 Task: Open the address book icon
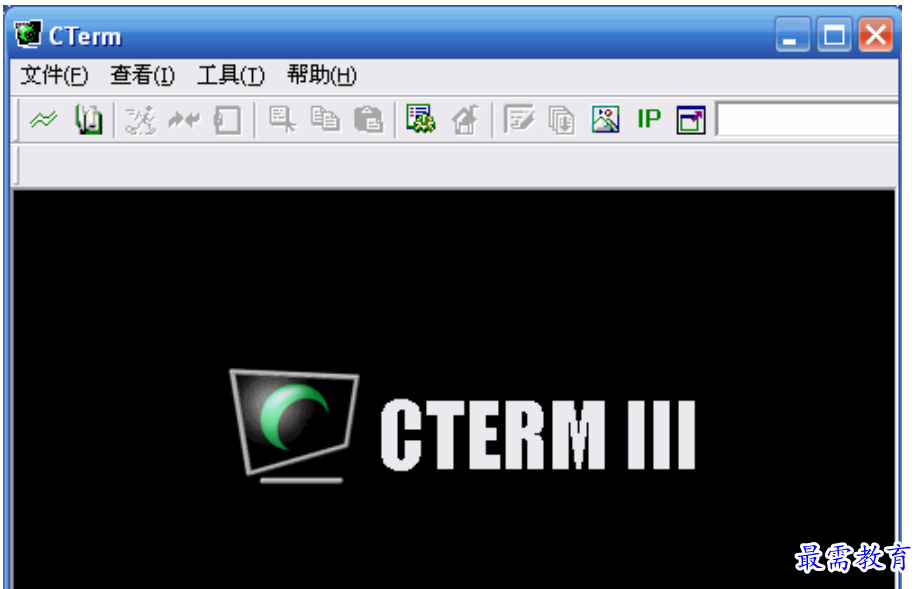tap(89, 120)
